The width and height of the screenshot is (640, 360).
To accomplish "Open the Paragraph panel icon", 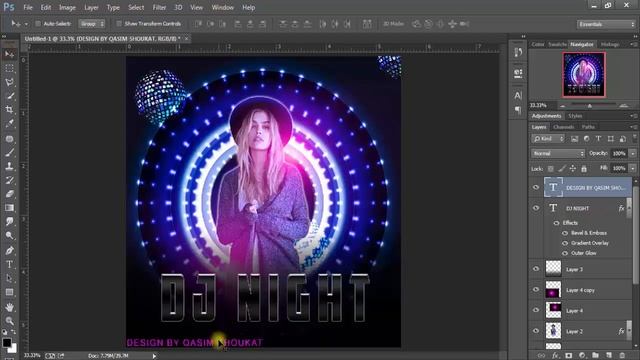I will (x=518, y=110).
